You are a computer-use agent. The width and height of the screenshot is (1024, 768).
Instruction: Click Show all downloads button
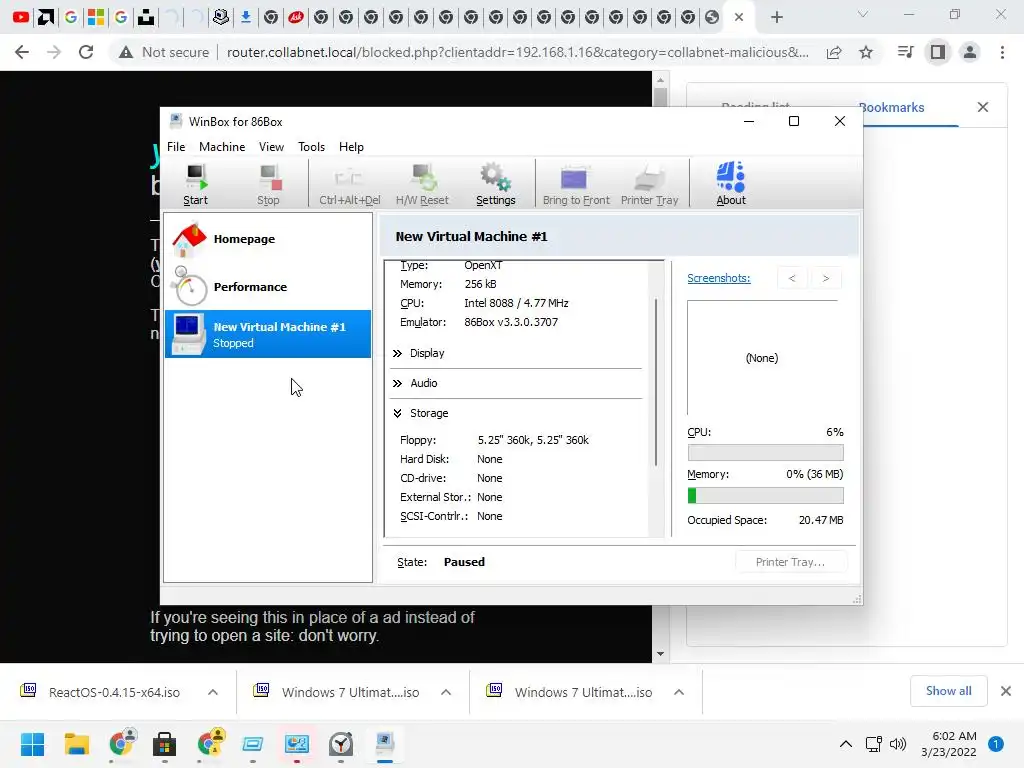coord(948,691)
